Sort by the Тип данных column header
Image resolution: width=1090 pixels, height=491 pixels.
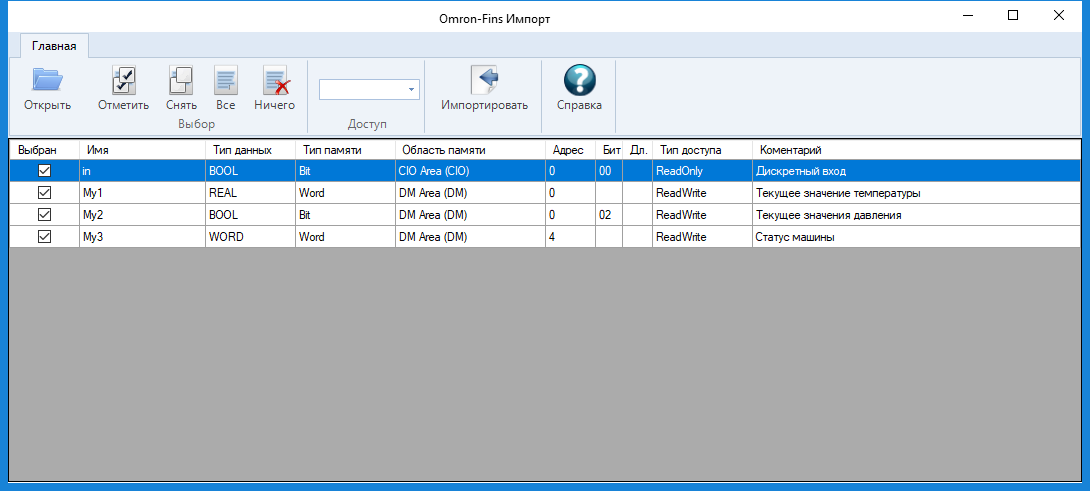[250, 150]
